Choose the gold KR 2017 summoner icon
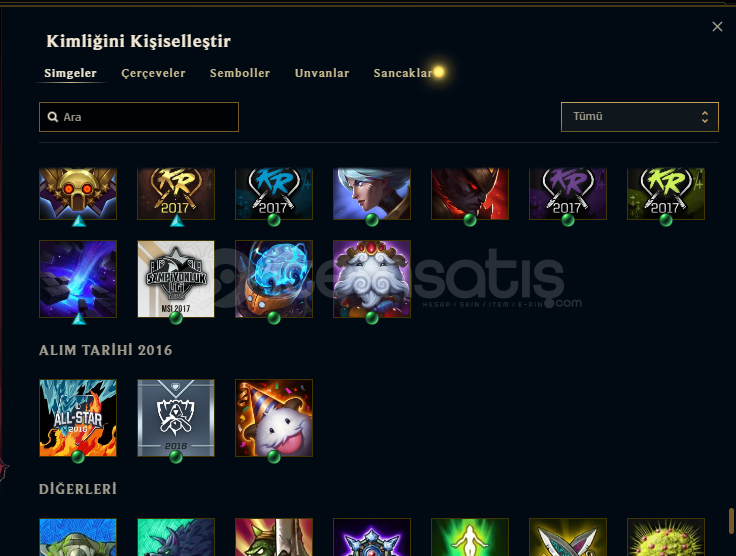736x556 pixels. click(x=176, y=194)
